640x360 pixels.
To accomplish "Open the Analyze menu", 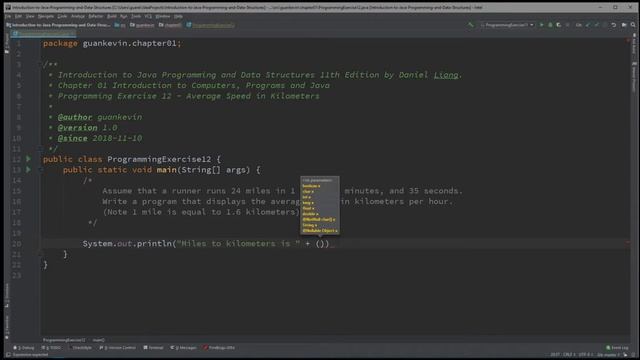I will click(78, 16).
